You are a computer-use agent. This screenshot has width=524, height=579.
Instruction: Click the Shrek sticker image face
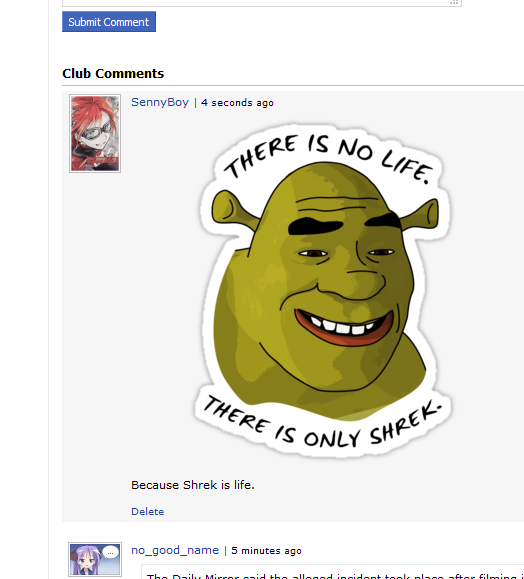coord(322,291)
